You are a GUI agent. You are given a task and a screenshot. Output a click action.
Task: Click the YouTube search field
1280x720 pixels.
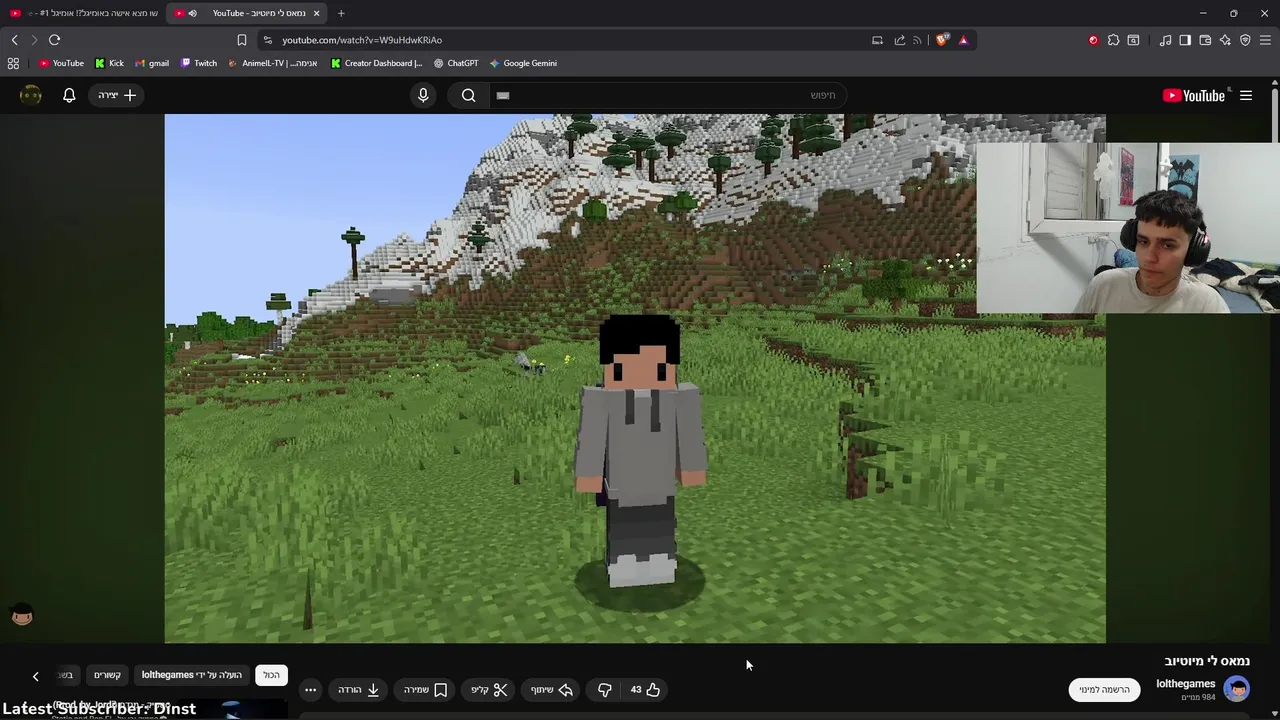click(668, 95)
